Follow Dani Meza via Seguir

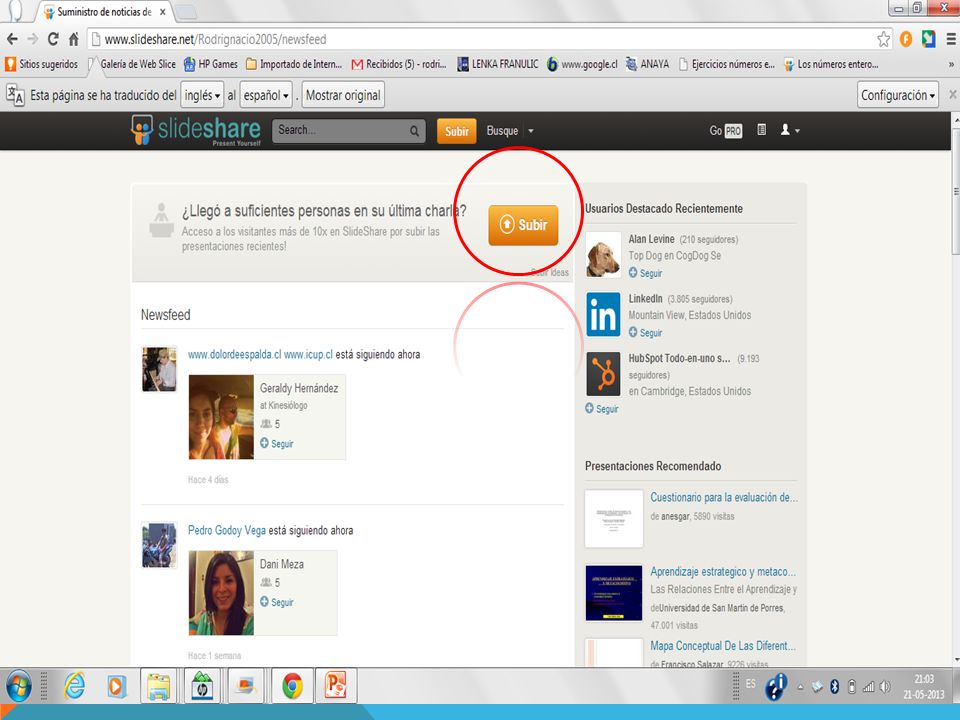point(277,602)
